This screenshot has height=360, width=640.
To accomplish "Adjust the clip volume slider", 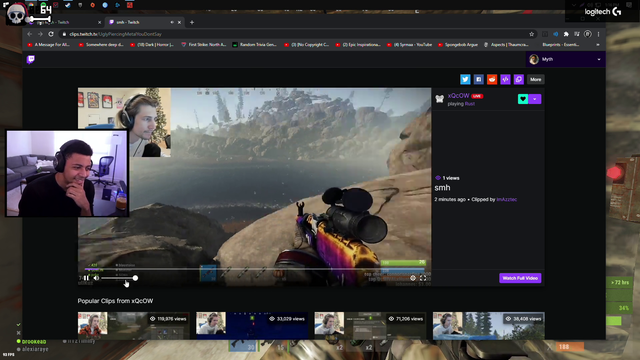I will point(119,278).
